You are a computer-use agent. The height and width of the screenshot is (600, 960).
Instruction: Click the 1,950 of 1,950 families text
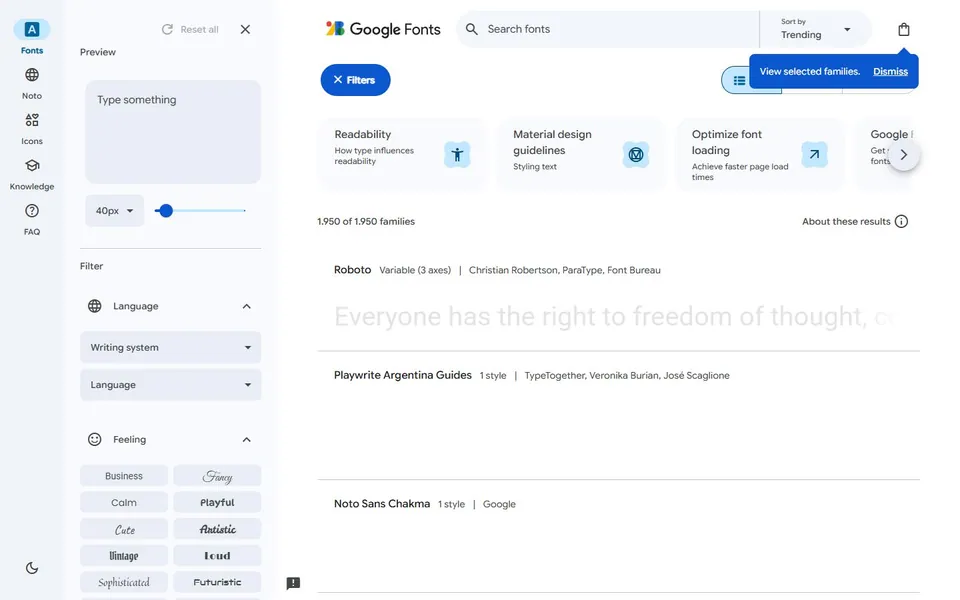(366, 222)
